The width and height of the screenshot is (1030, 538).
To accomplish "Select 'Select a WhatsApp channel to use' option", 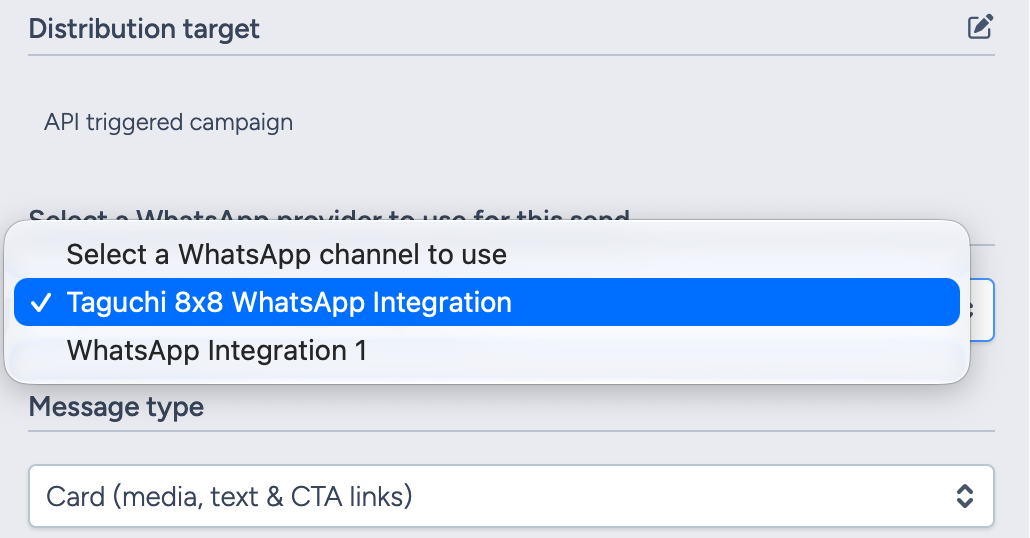I will [487, 254].
